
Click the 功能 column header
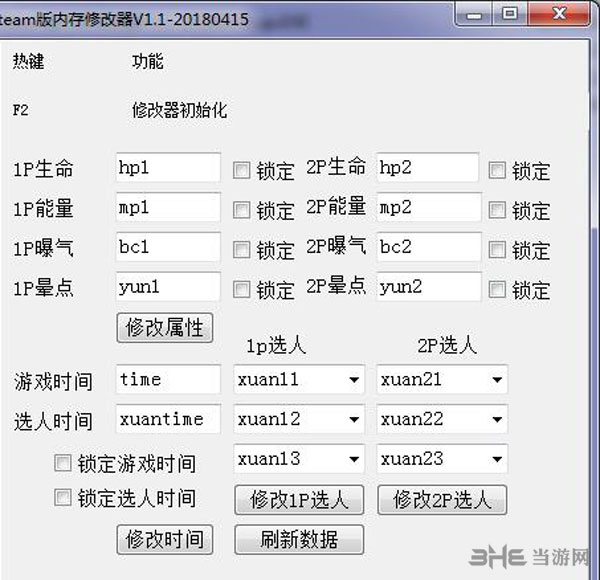pyautogui.click(x=148, y=61)
